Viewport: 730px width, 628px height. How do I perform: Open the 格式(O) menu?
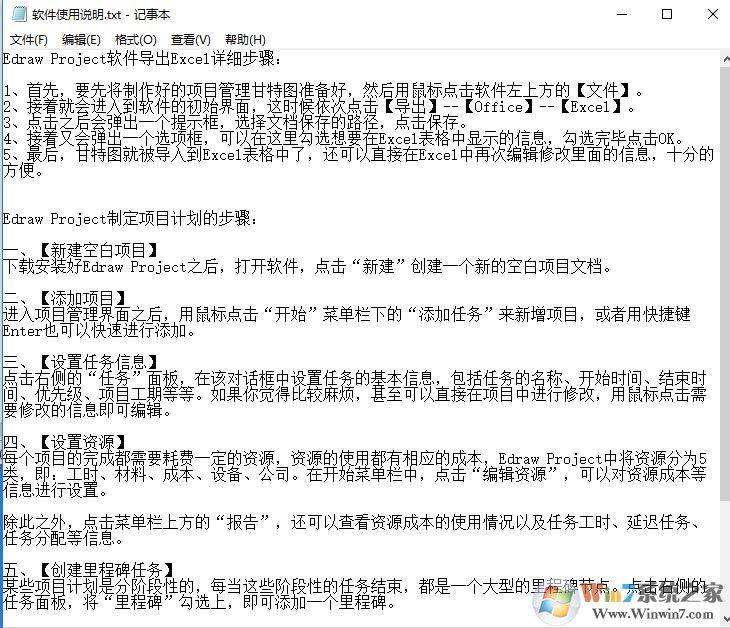click(136, 40)
